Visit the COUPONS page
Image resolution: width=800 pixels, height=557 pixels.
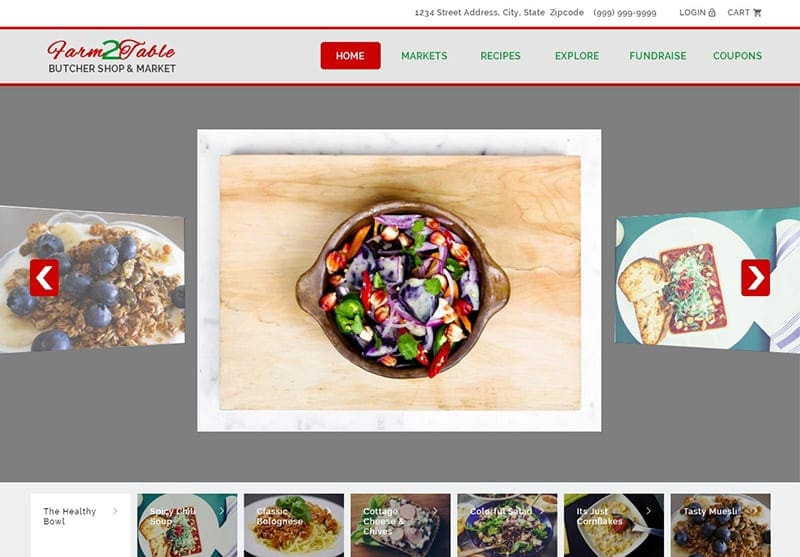click(x=737, y=56)
